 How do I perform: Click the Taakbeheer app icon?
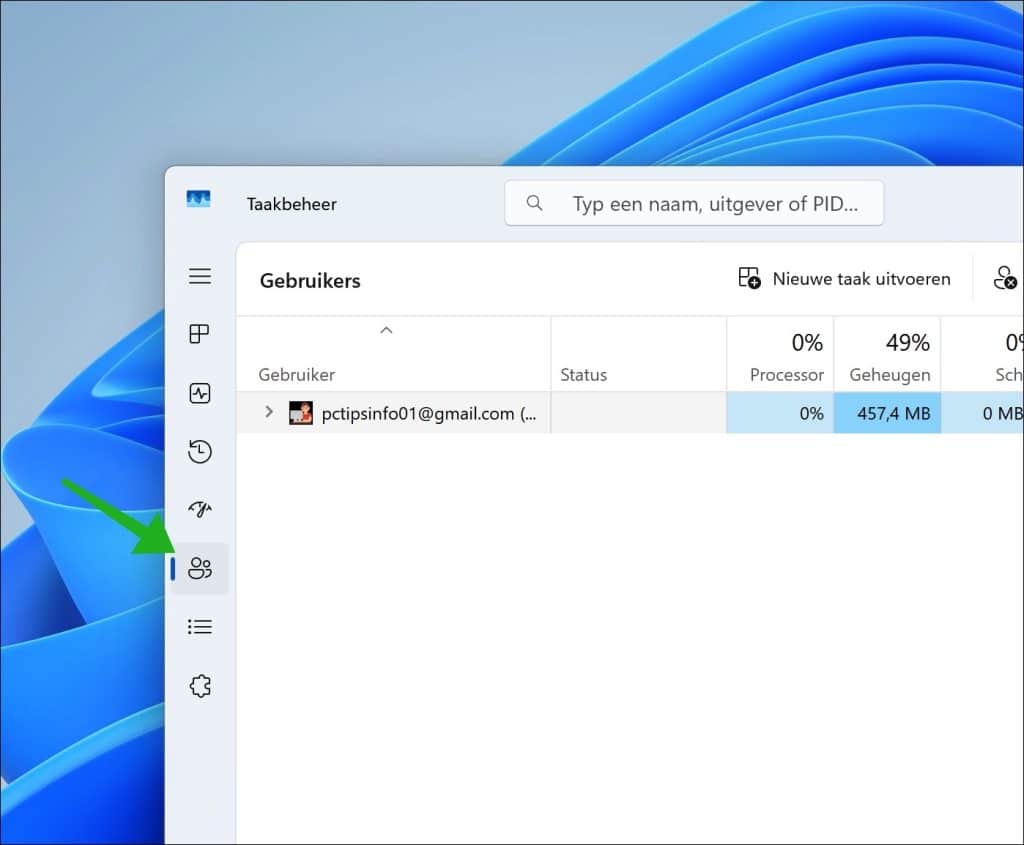(x=198, y=199)
